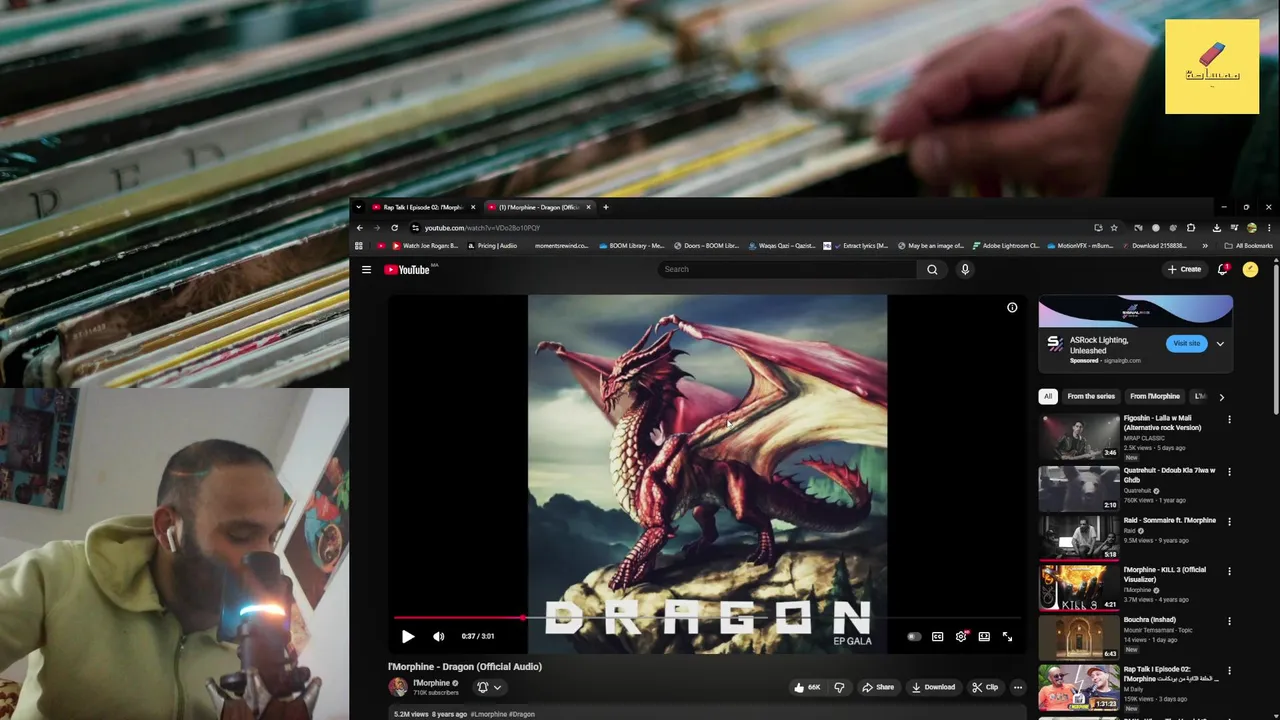Seek on the red video progress bar
This screenshot has width=1280, height=720.
point(707,618)
